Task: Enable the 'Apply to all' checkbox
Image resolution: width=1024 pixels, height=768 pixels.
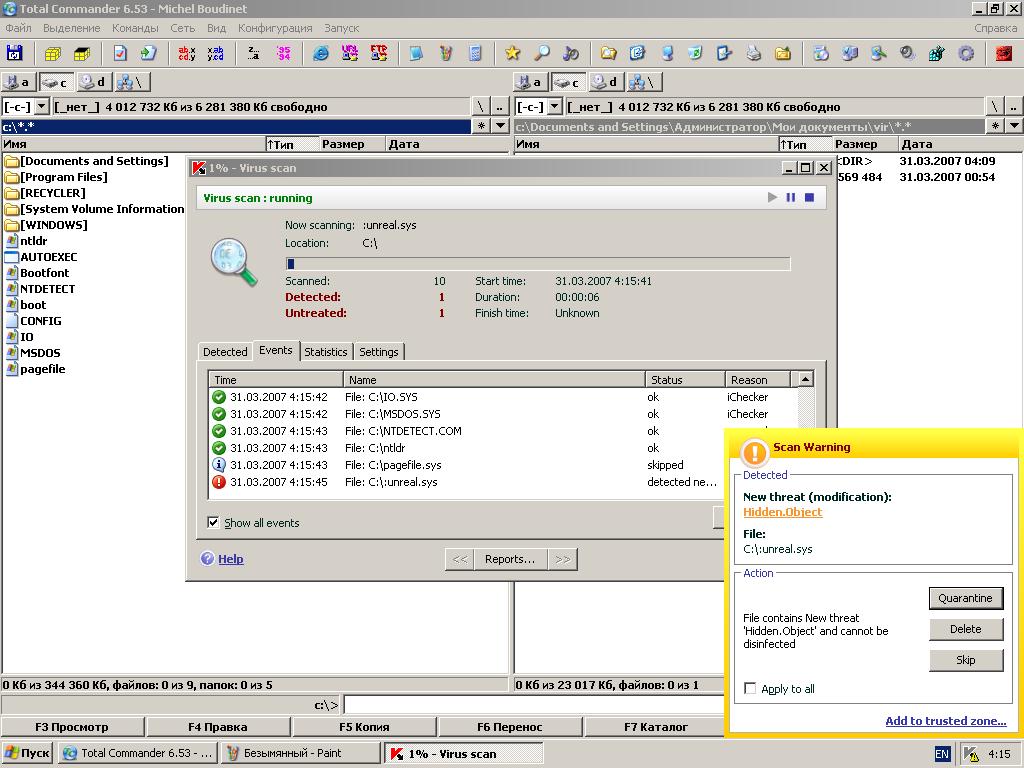Action: point(750,688)
